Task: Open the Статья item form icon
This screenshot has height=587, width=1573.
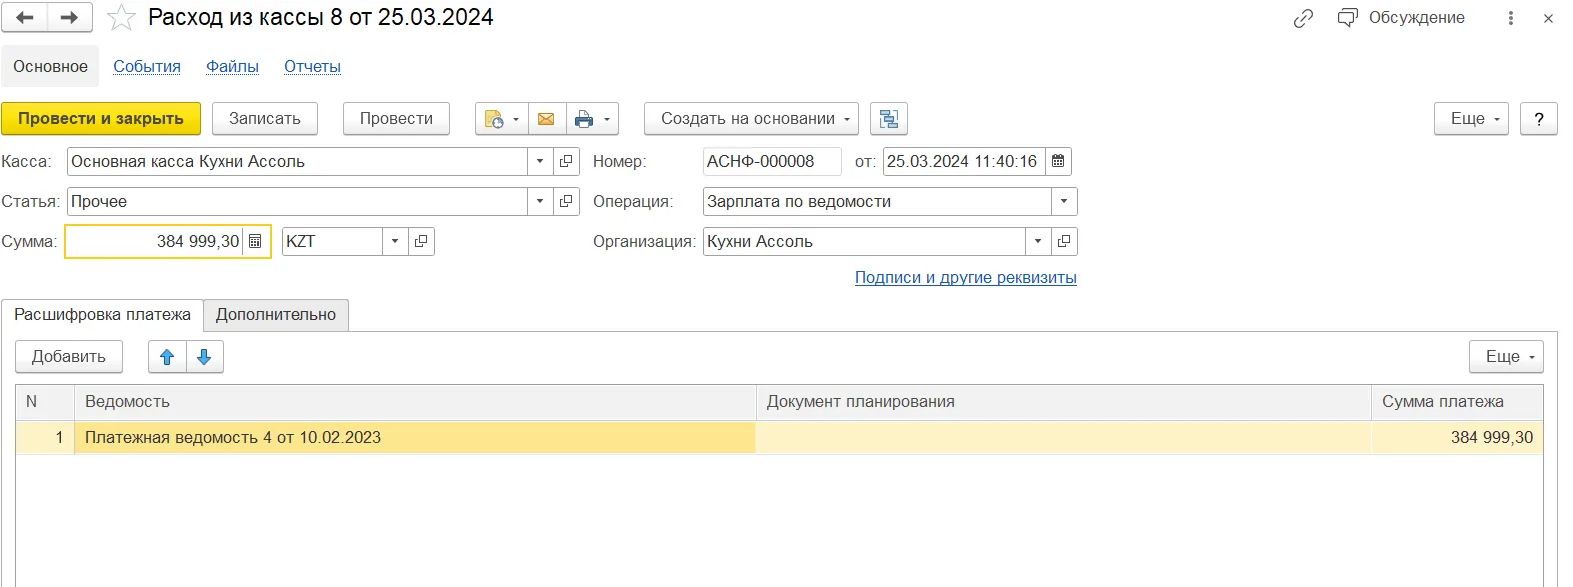Action: (x=566, y=201)
